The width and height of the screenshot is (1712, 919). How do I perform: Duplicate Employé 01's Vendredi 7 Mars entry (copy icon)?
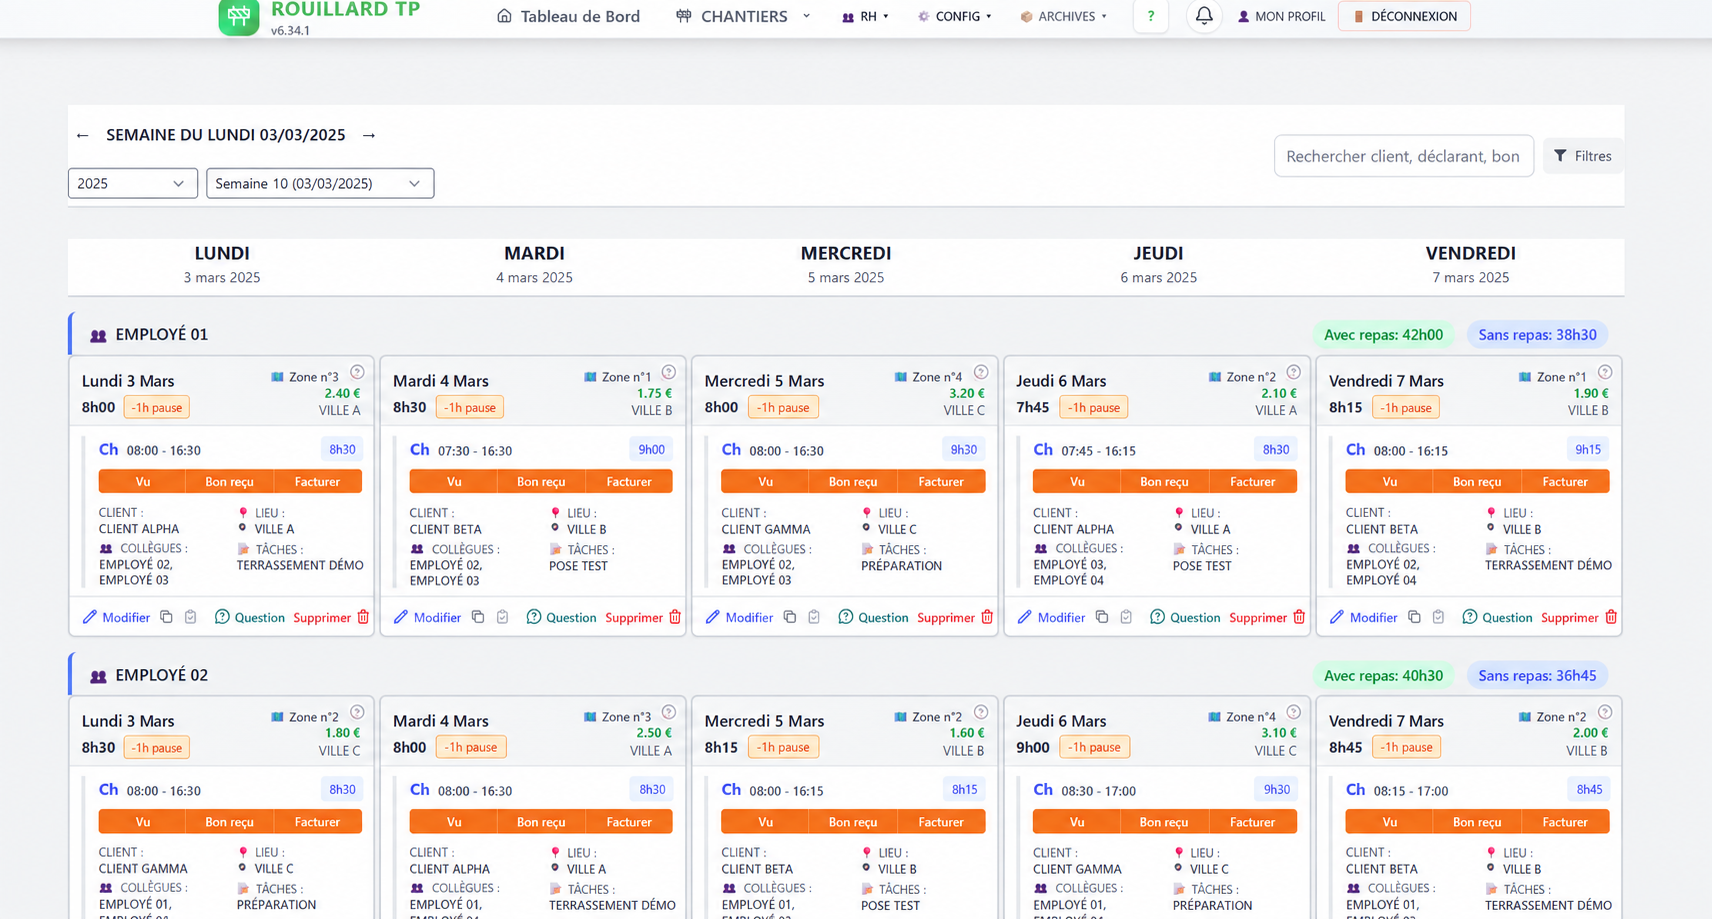pos(1414,617)
